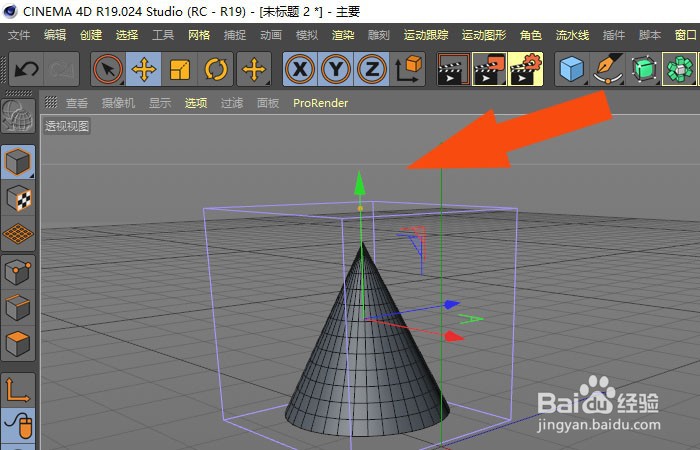This screenshot has height=450, width=700.
Task: Toggle X axis lock
Action: (x=300, y=69)
